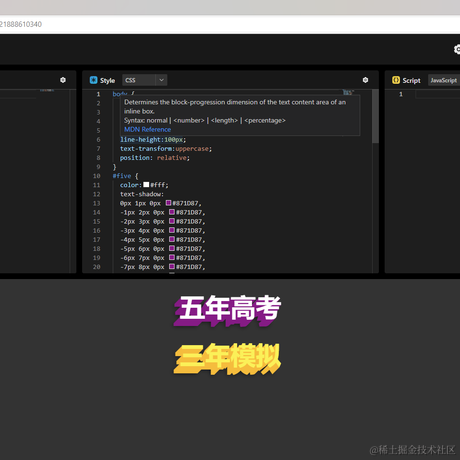The image size is (460, 460).
Task: Click the white #fff color swatch
Action: 146,184
